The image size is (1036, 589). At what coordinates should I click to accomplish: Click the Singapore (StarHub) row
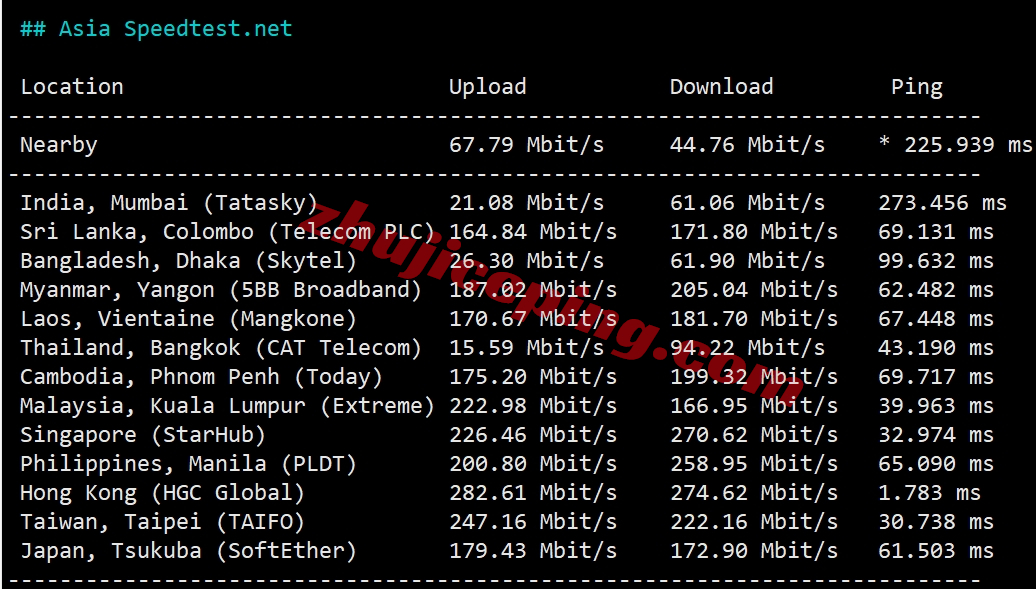[507, 435]
